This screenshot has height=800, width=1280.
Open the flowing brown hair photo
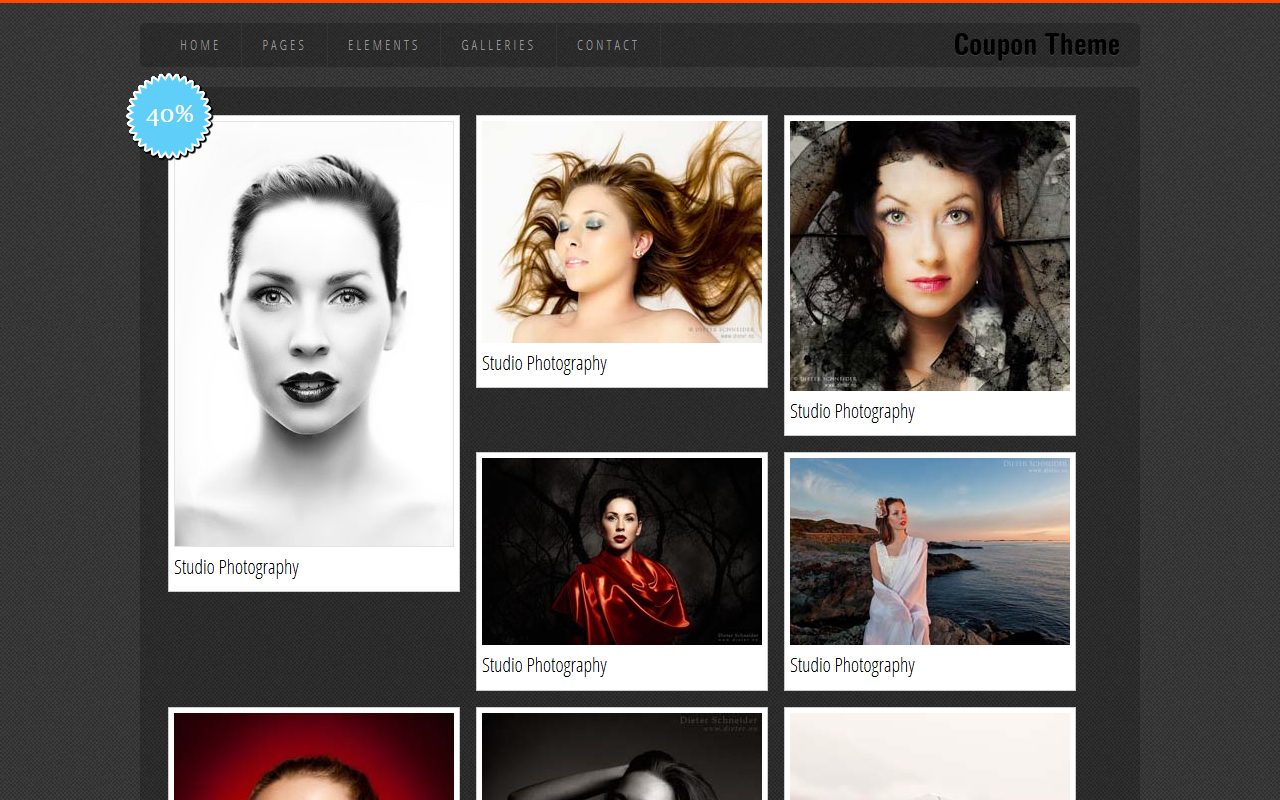coord(622,232)
